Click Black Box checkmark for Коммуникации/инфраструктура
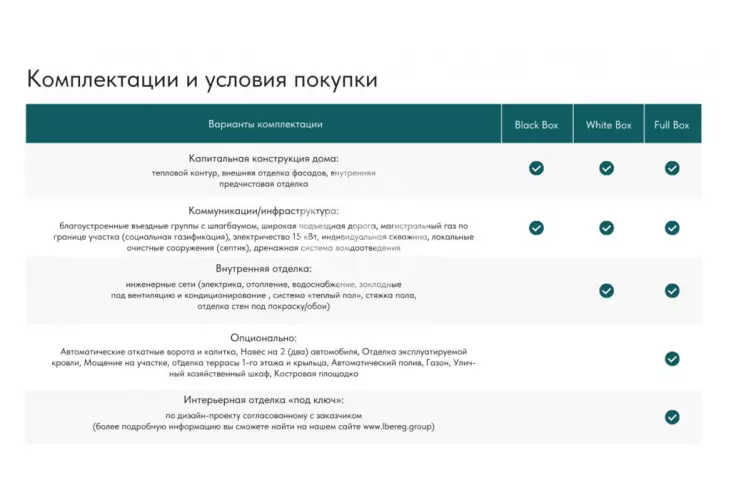 click(x=536, y=228)
